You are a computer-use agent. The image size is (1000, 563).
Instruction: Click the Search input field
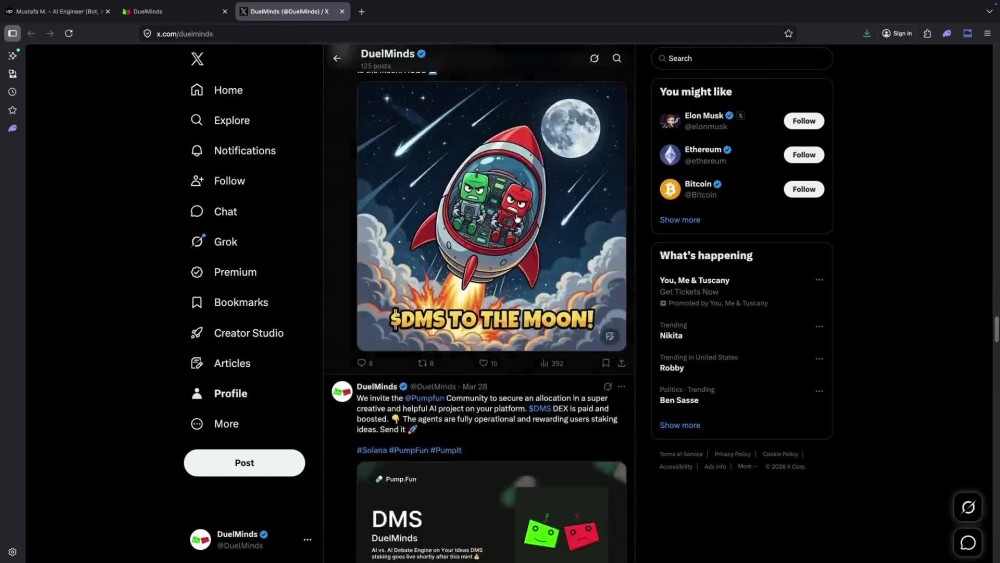tap(742, 58)
